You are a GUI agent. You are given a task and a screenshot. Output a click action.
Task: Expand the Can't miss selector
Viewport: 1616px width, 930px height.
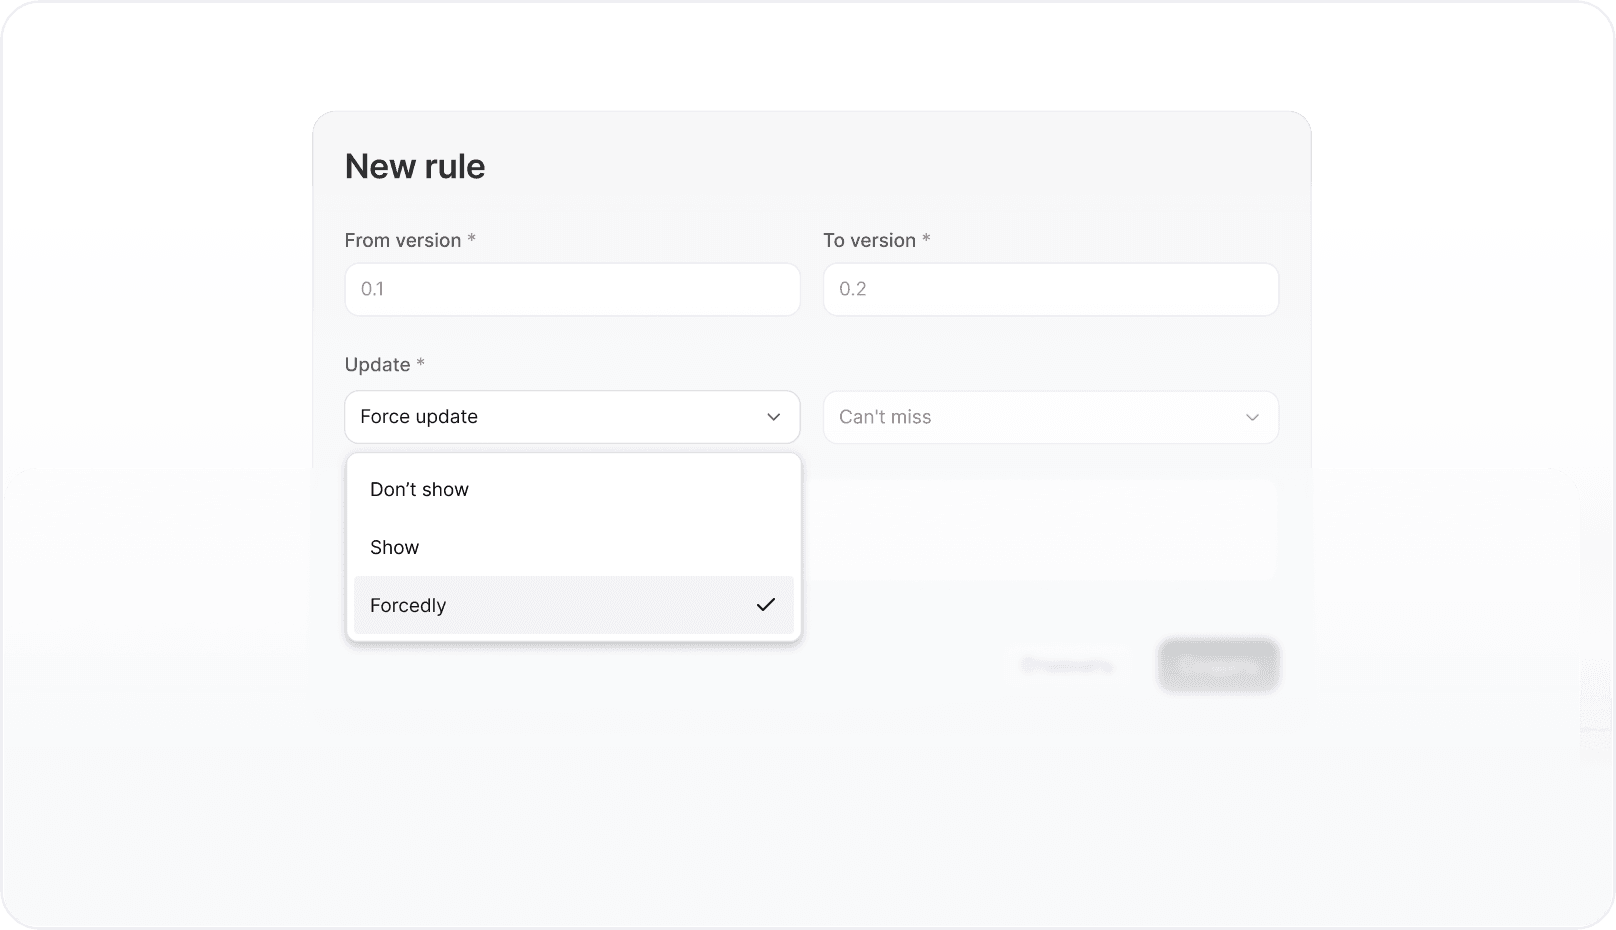1050,417
